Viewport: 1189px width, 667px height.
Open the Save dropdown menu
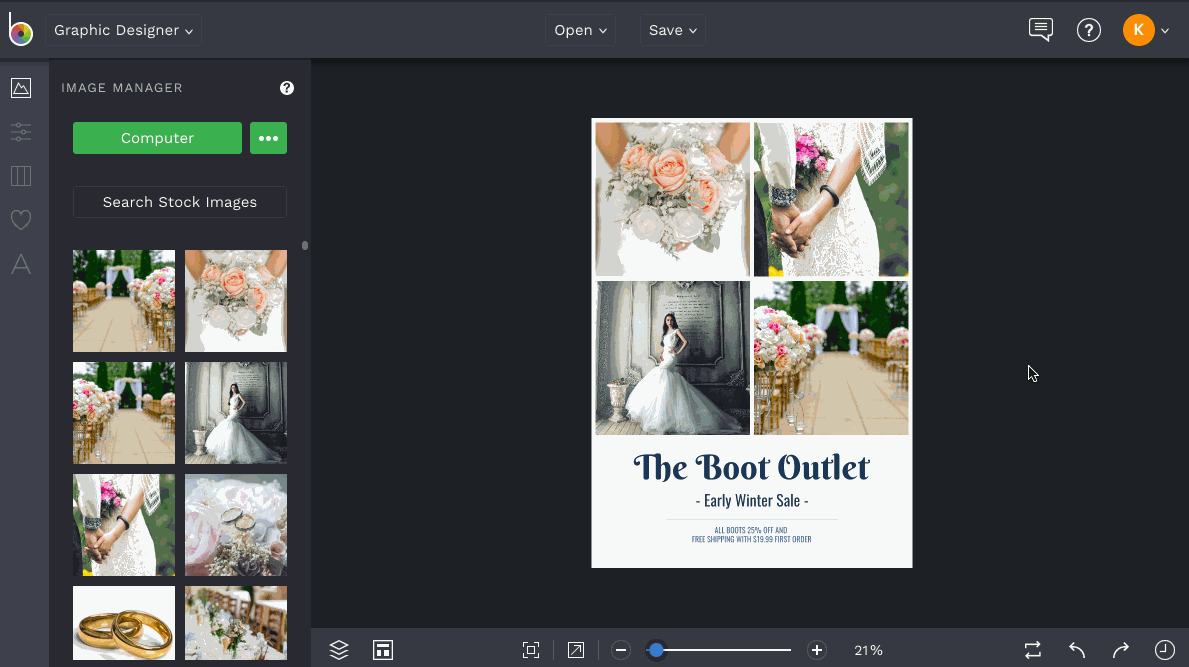(x=673, y=30)
